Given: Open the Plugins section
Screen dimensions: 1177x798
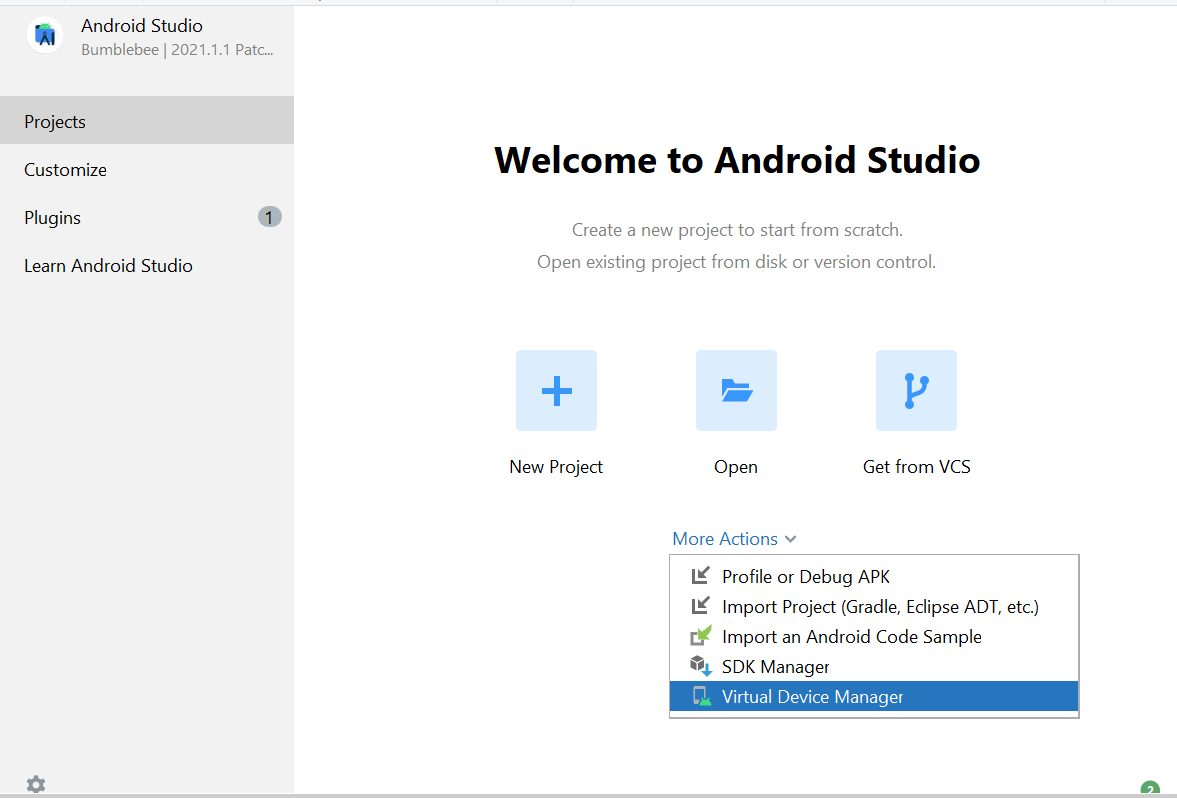Looking at the screenshot, I should (51, 217).
